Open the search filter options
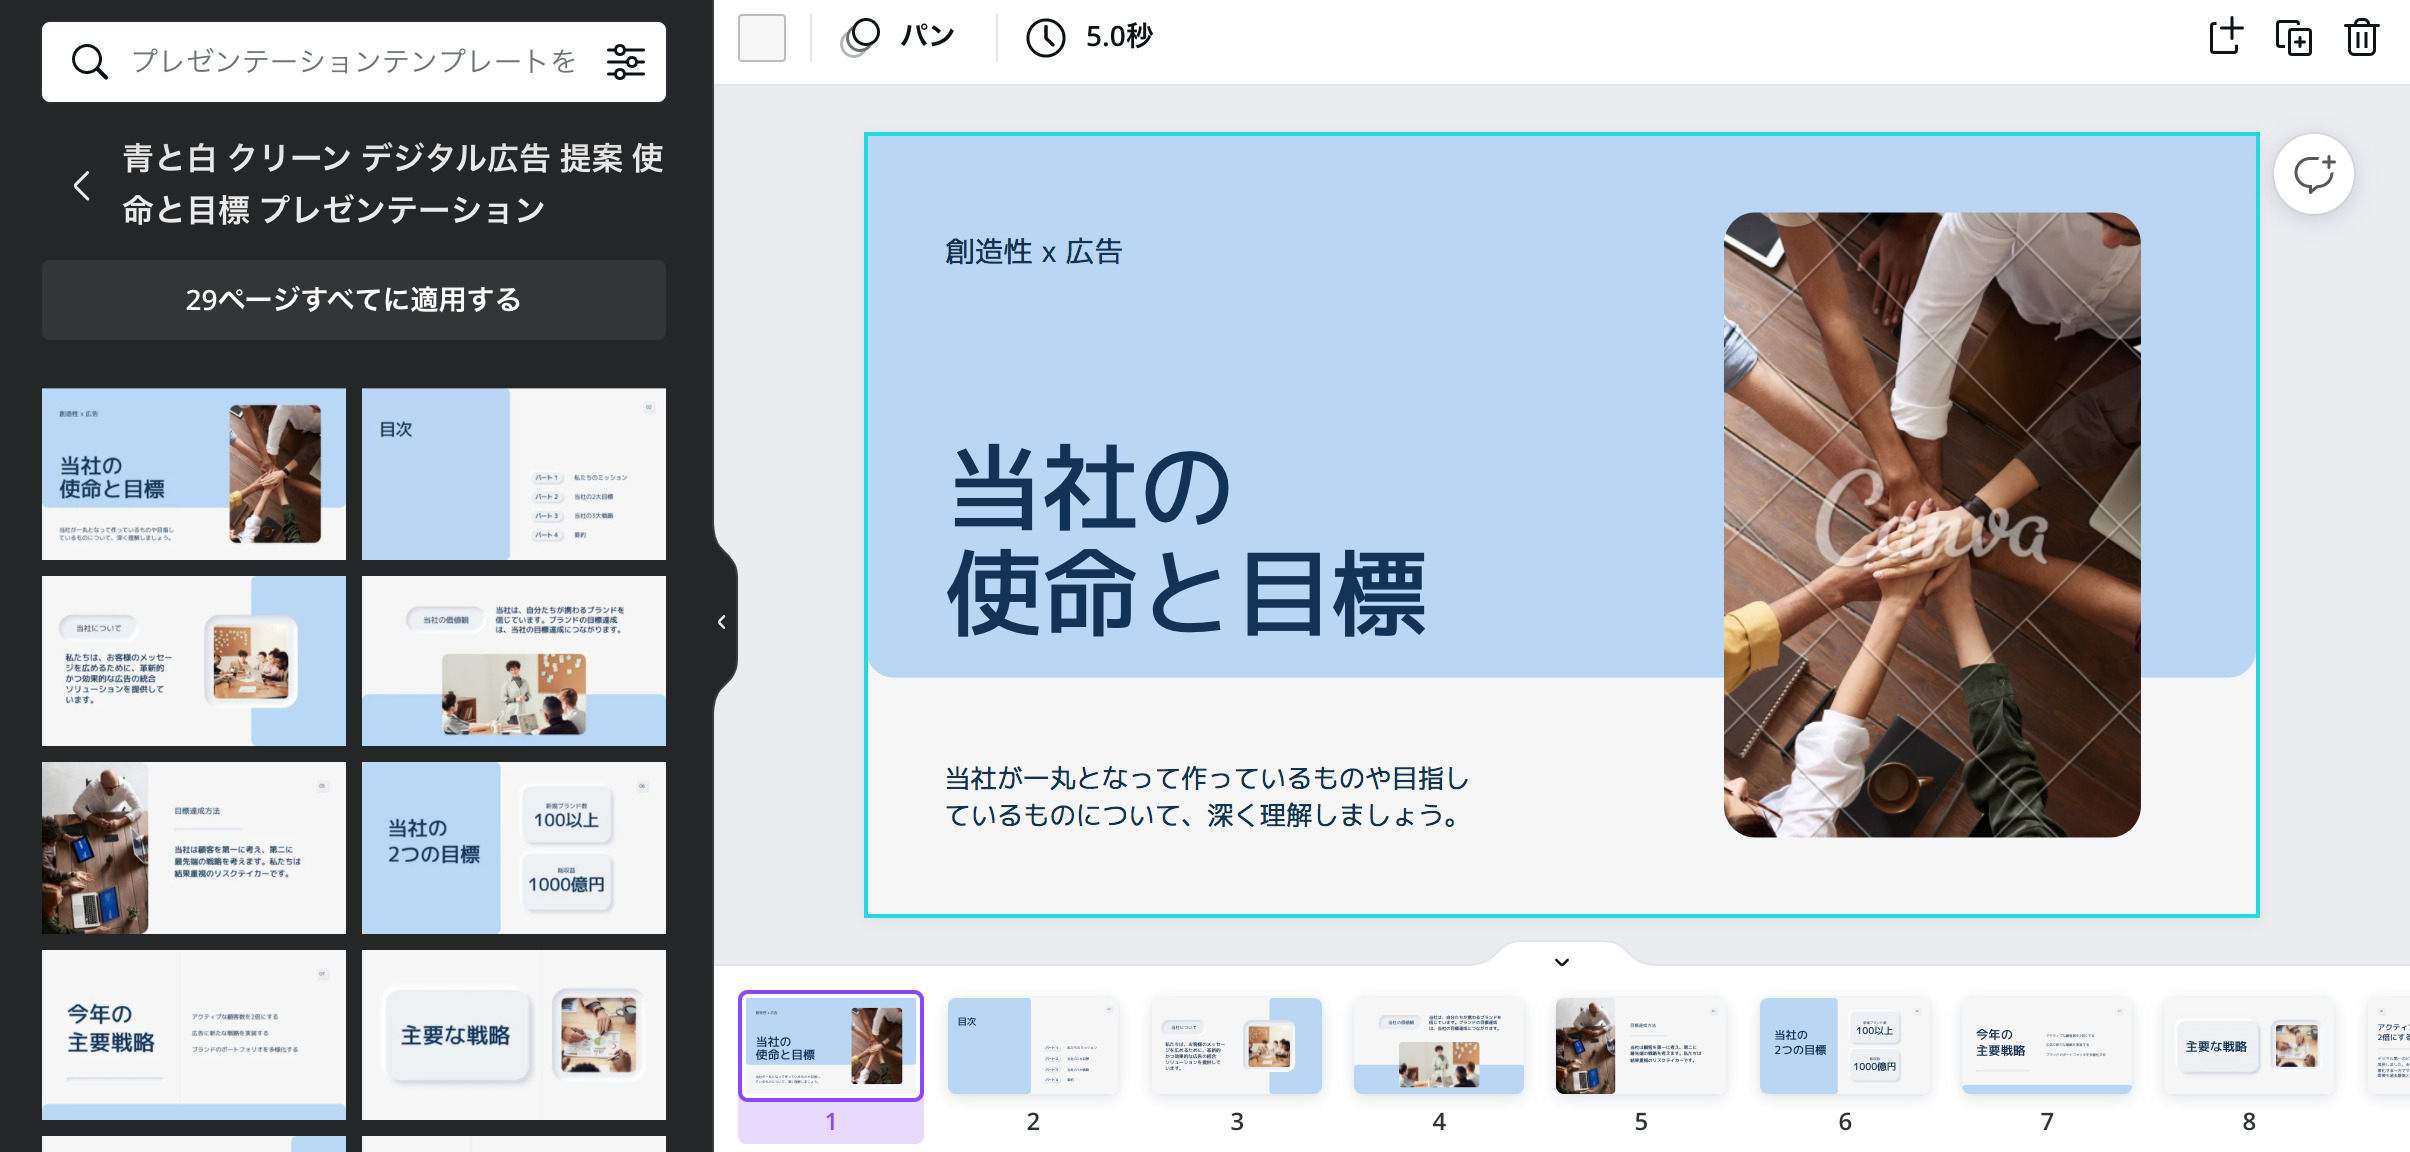The image size is (2410, 1152). 626,62
